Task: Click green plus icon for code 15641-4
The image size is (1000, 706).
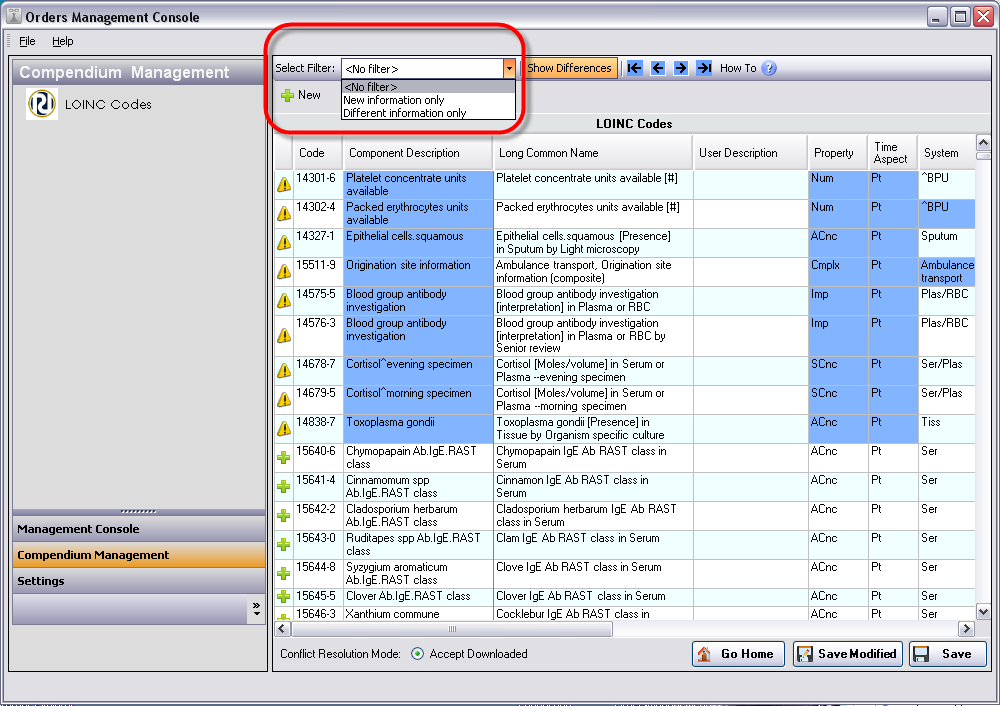Action: tap(284, 487)
